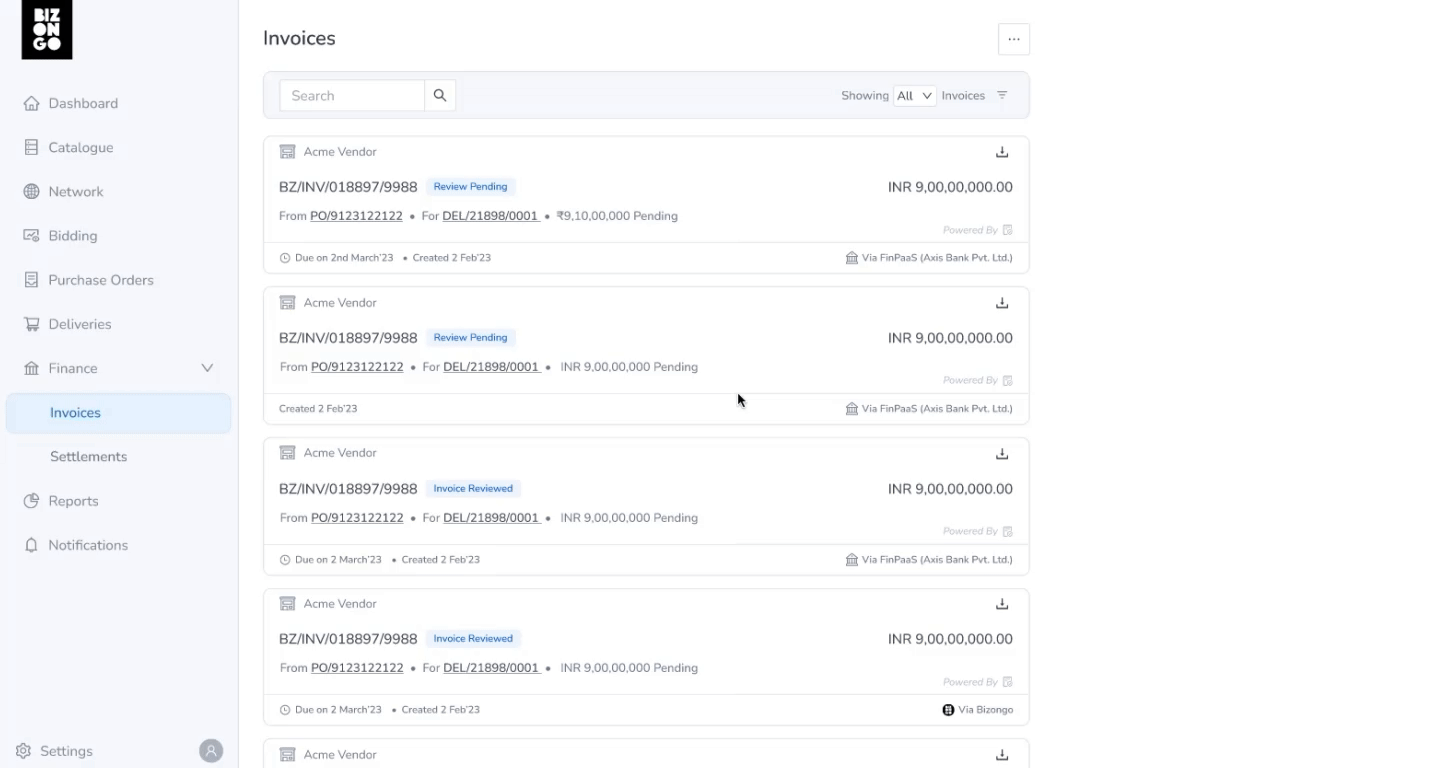Image resolution: width=1440 pixels, height=768 pixels.
Task: Collapse the Finance menu chevron
Action: pyautogui.click(x=207, y=368)
